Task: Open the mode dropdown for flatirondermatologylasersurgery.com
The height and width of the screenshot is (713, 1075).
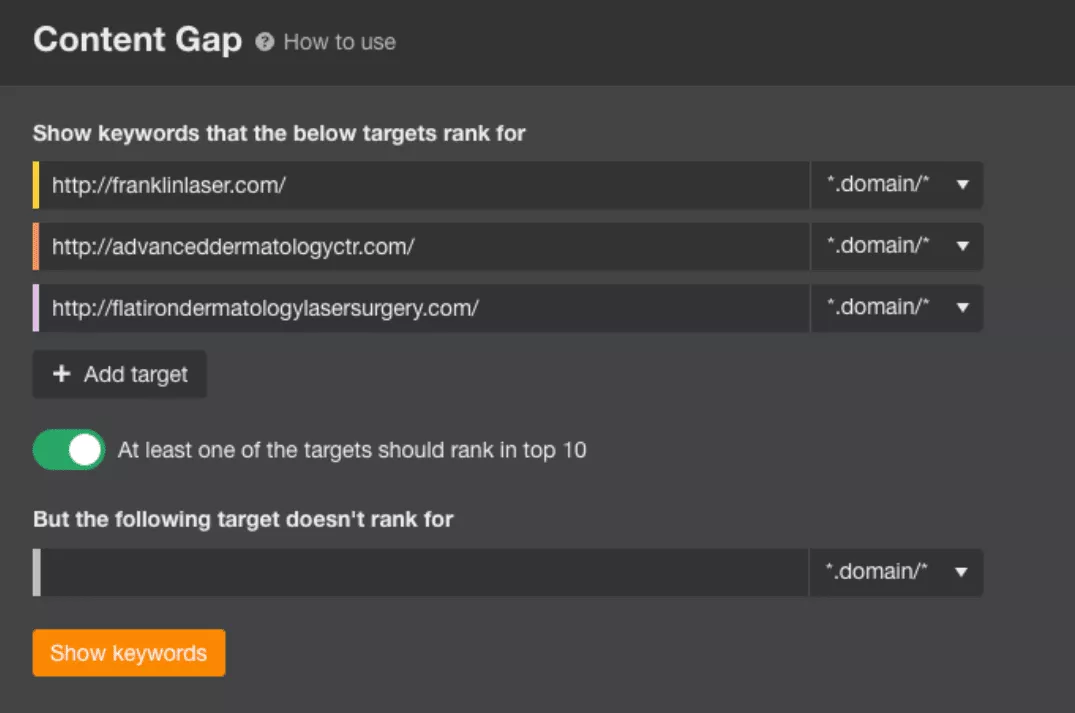Action: coord(897,308)
